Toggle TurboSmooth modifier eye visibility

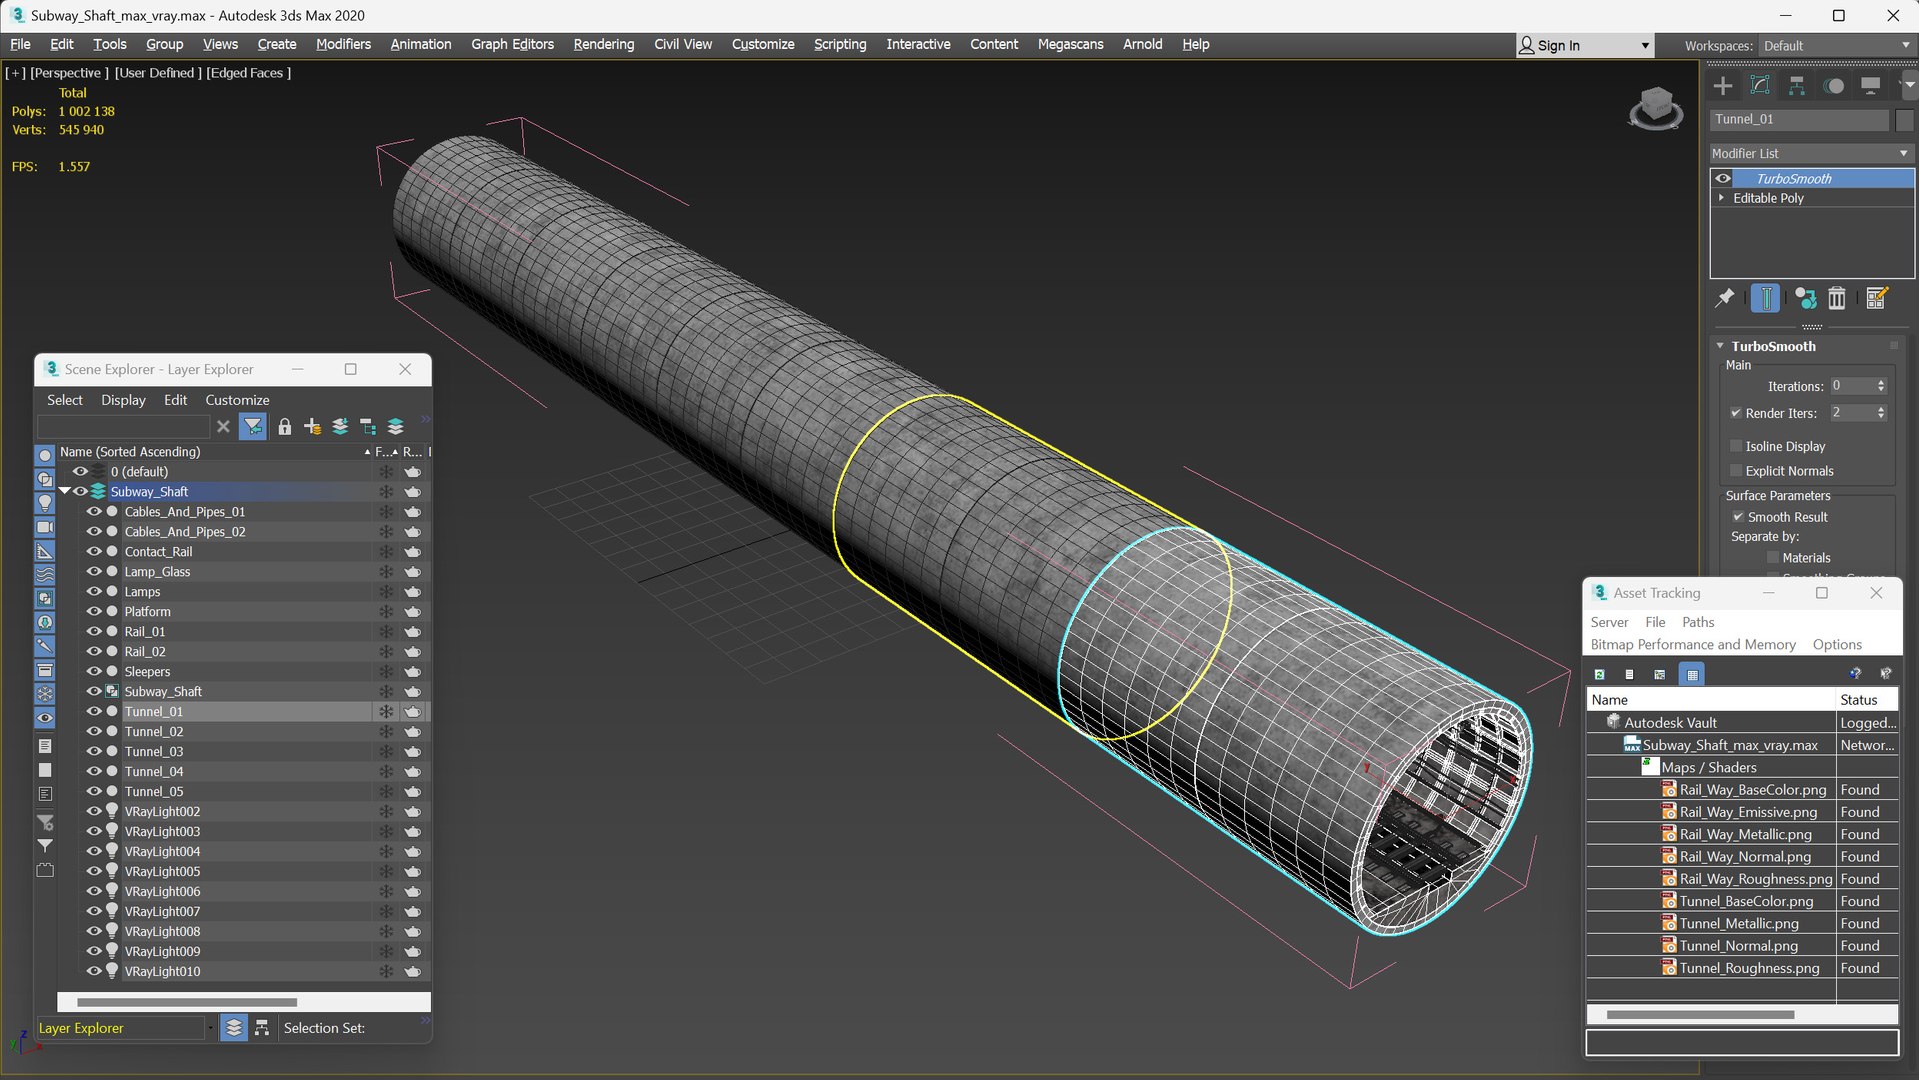(x=1723, y=178)
